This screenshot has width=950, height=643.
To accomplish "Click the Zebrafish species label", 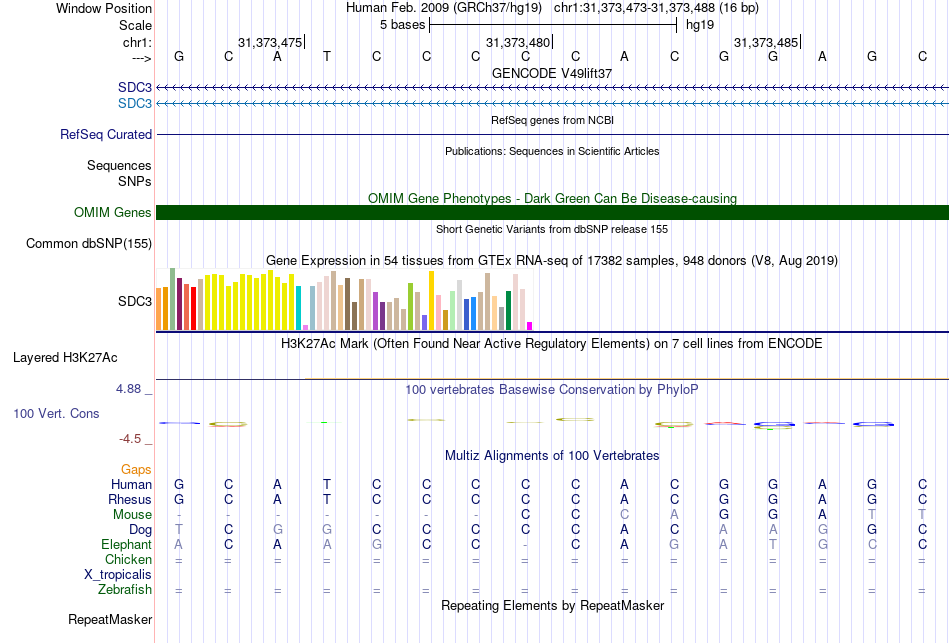I will [125, 589].
